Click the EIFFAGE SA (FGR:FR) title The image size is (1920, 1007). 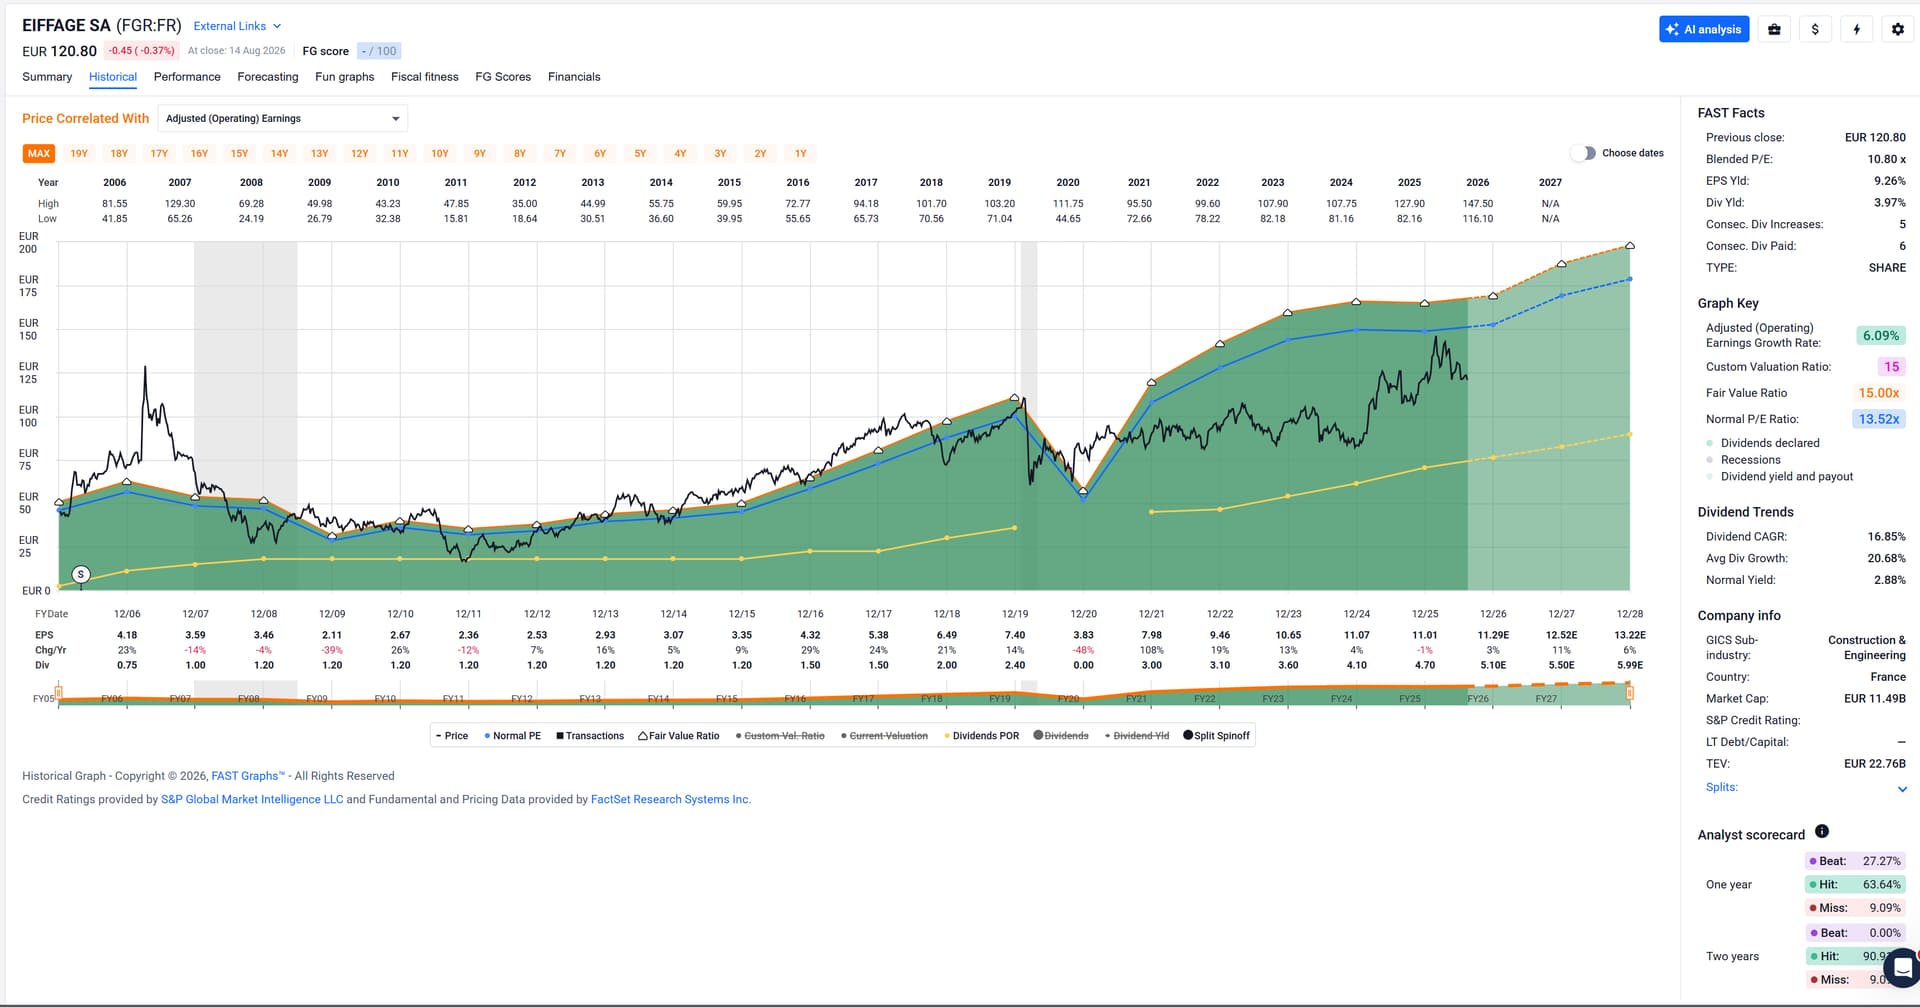pos(102,26)
